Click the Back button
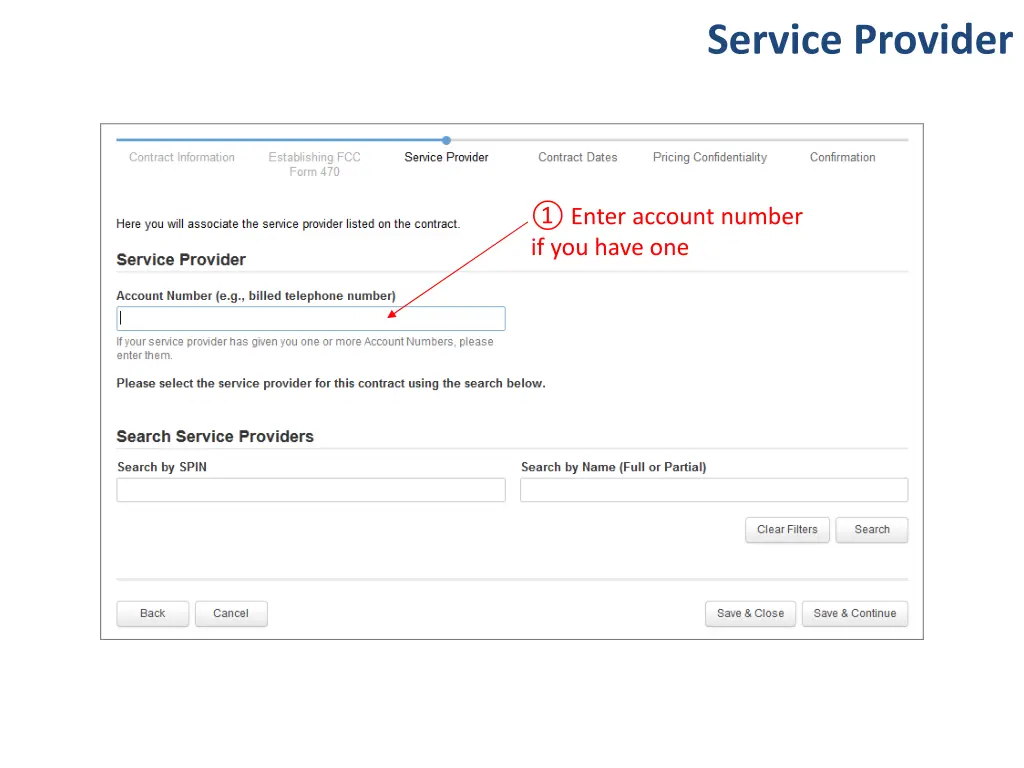The image size is (1024, 768). (153, 613)
